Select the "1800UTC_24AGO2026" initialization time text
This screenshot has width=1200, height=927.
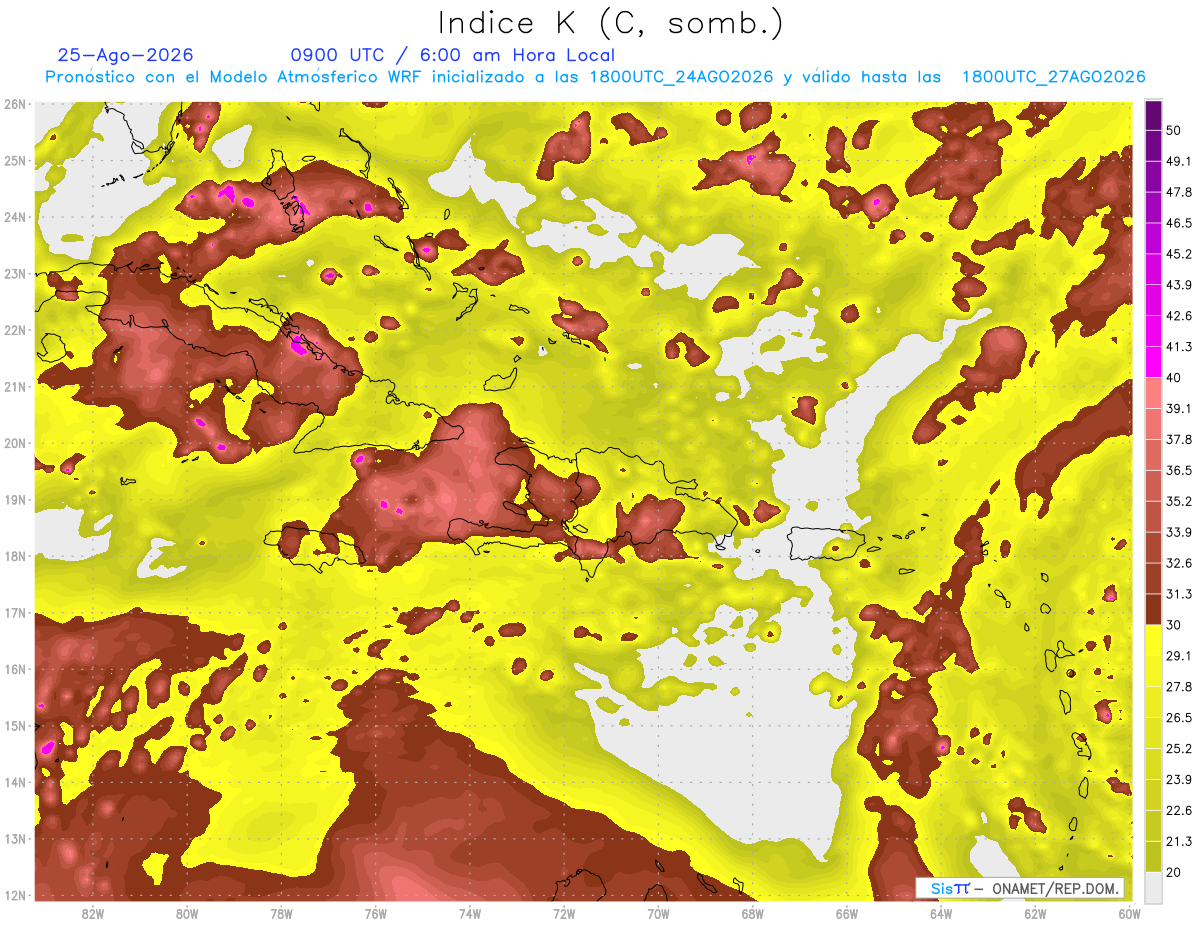(682, 77)
